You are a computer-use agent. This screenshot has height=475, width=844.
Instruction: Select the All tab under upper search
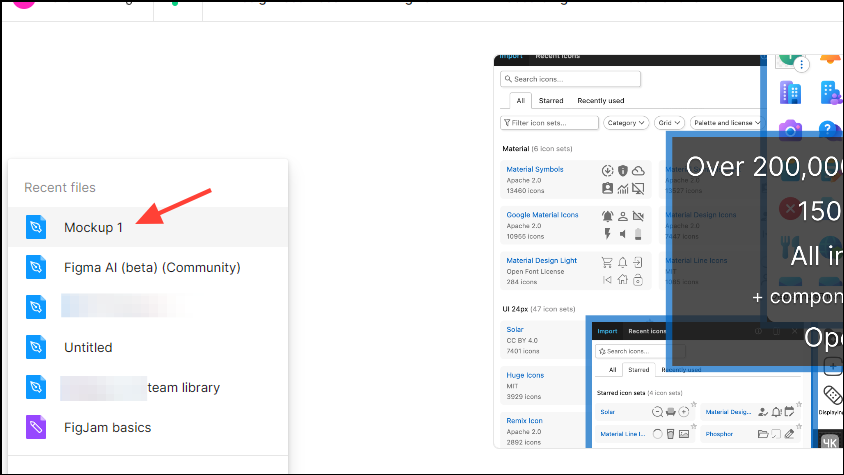click(521, 101)
